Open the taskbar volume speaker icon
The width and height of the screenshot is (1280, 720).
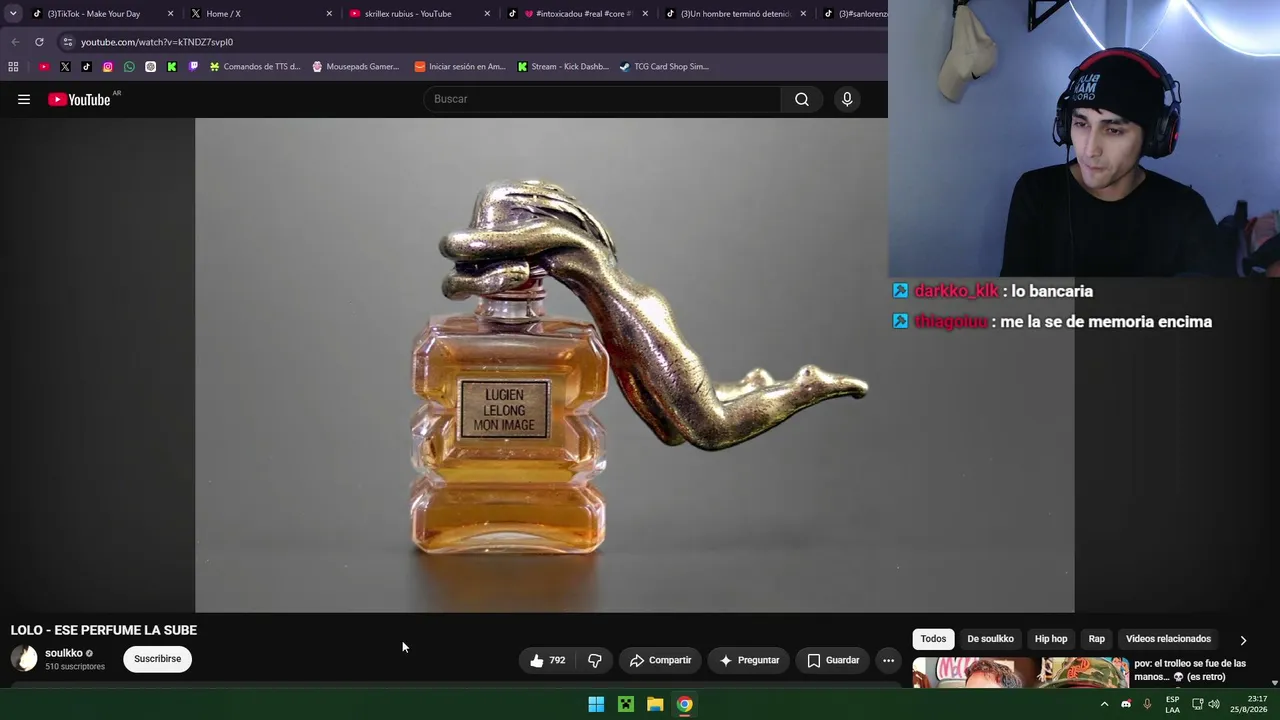[1214, 704]
